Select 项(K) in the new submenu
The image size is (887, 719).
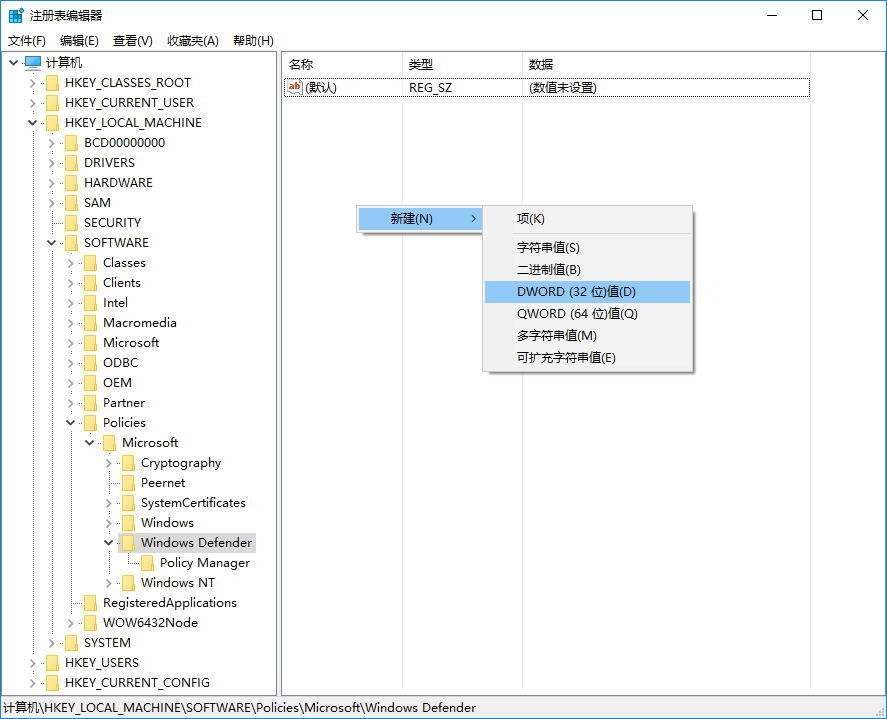[x=587, y=219]
